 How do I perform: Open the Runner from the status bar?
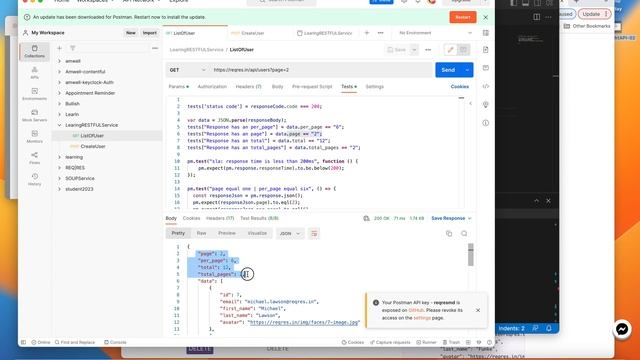427,342
